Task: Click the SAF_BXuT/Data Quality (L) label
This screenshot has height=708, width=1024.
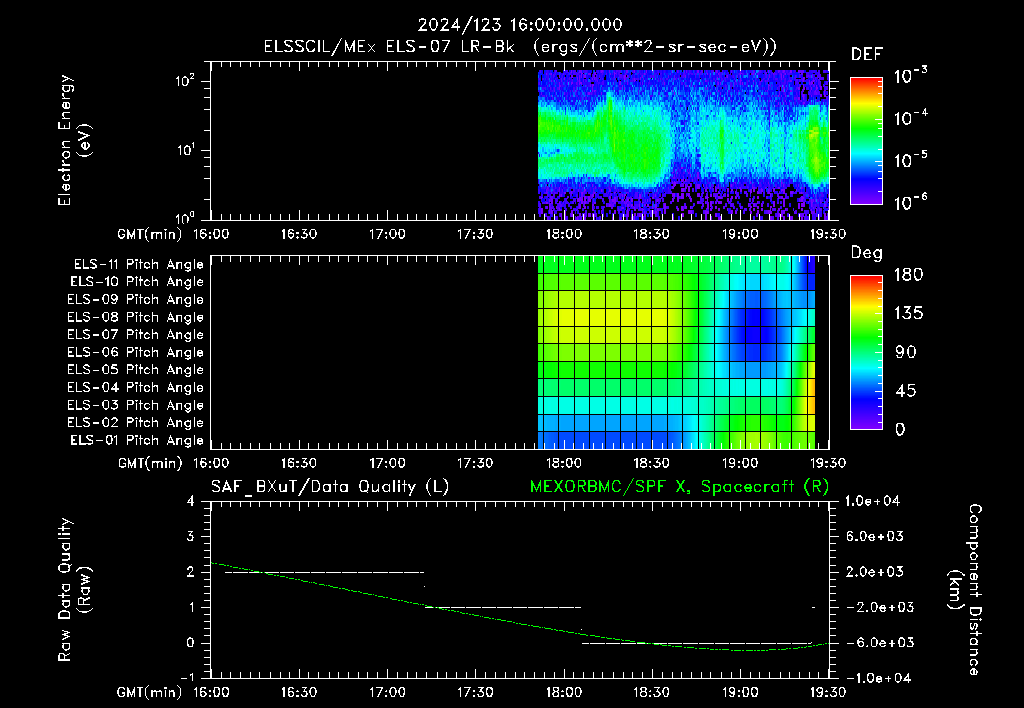Action: pos(330,487)
